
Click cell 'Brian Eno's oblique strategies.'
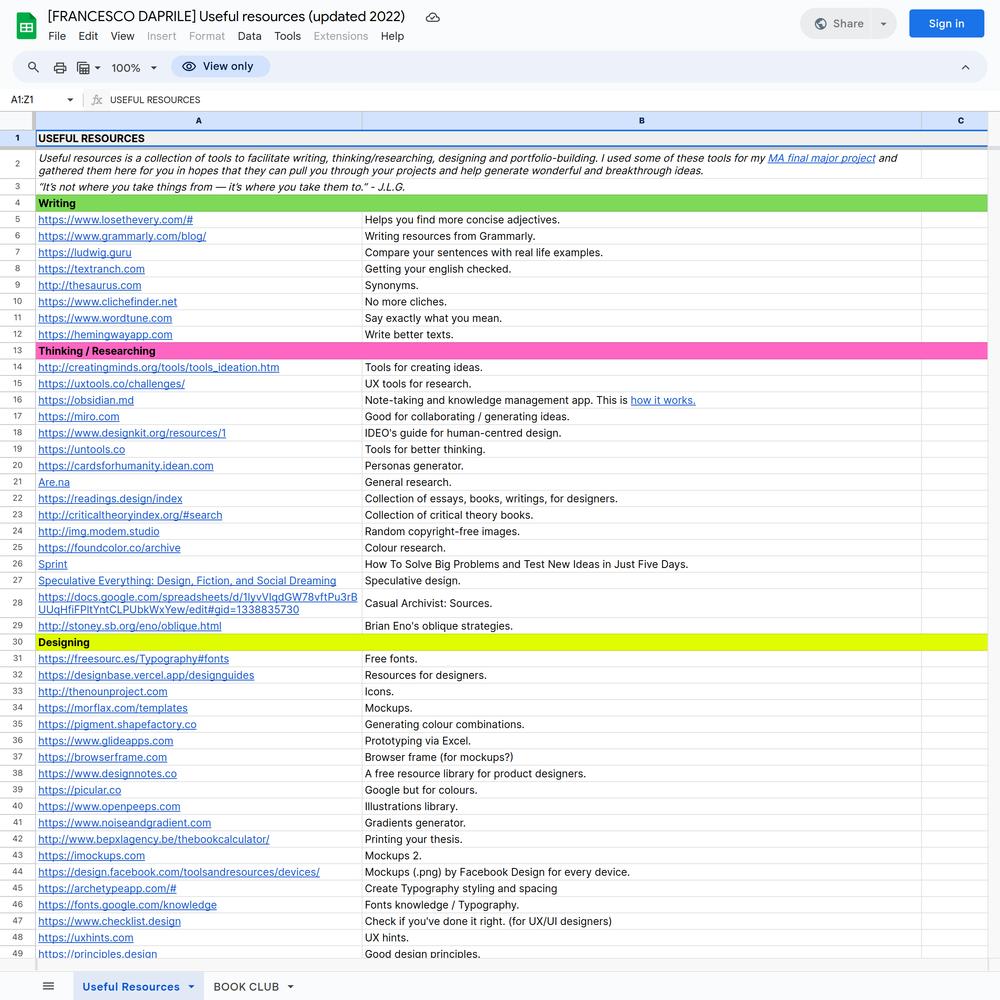pos(642,626)
